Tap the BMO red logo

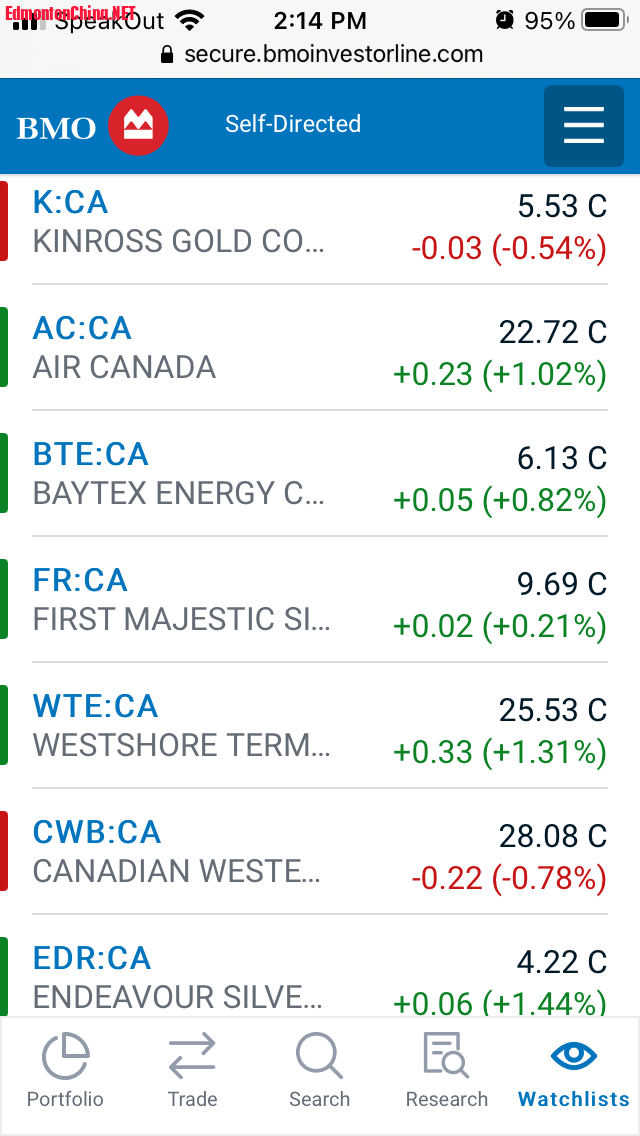click(138, 126)
